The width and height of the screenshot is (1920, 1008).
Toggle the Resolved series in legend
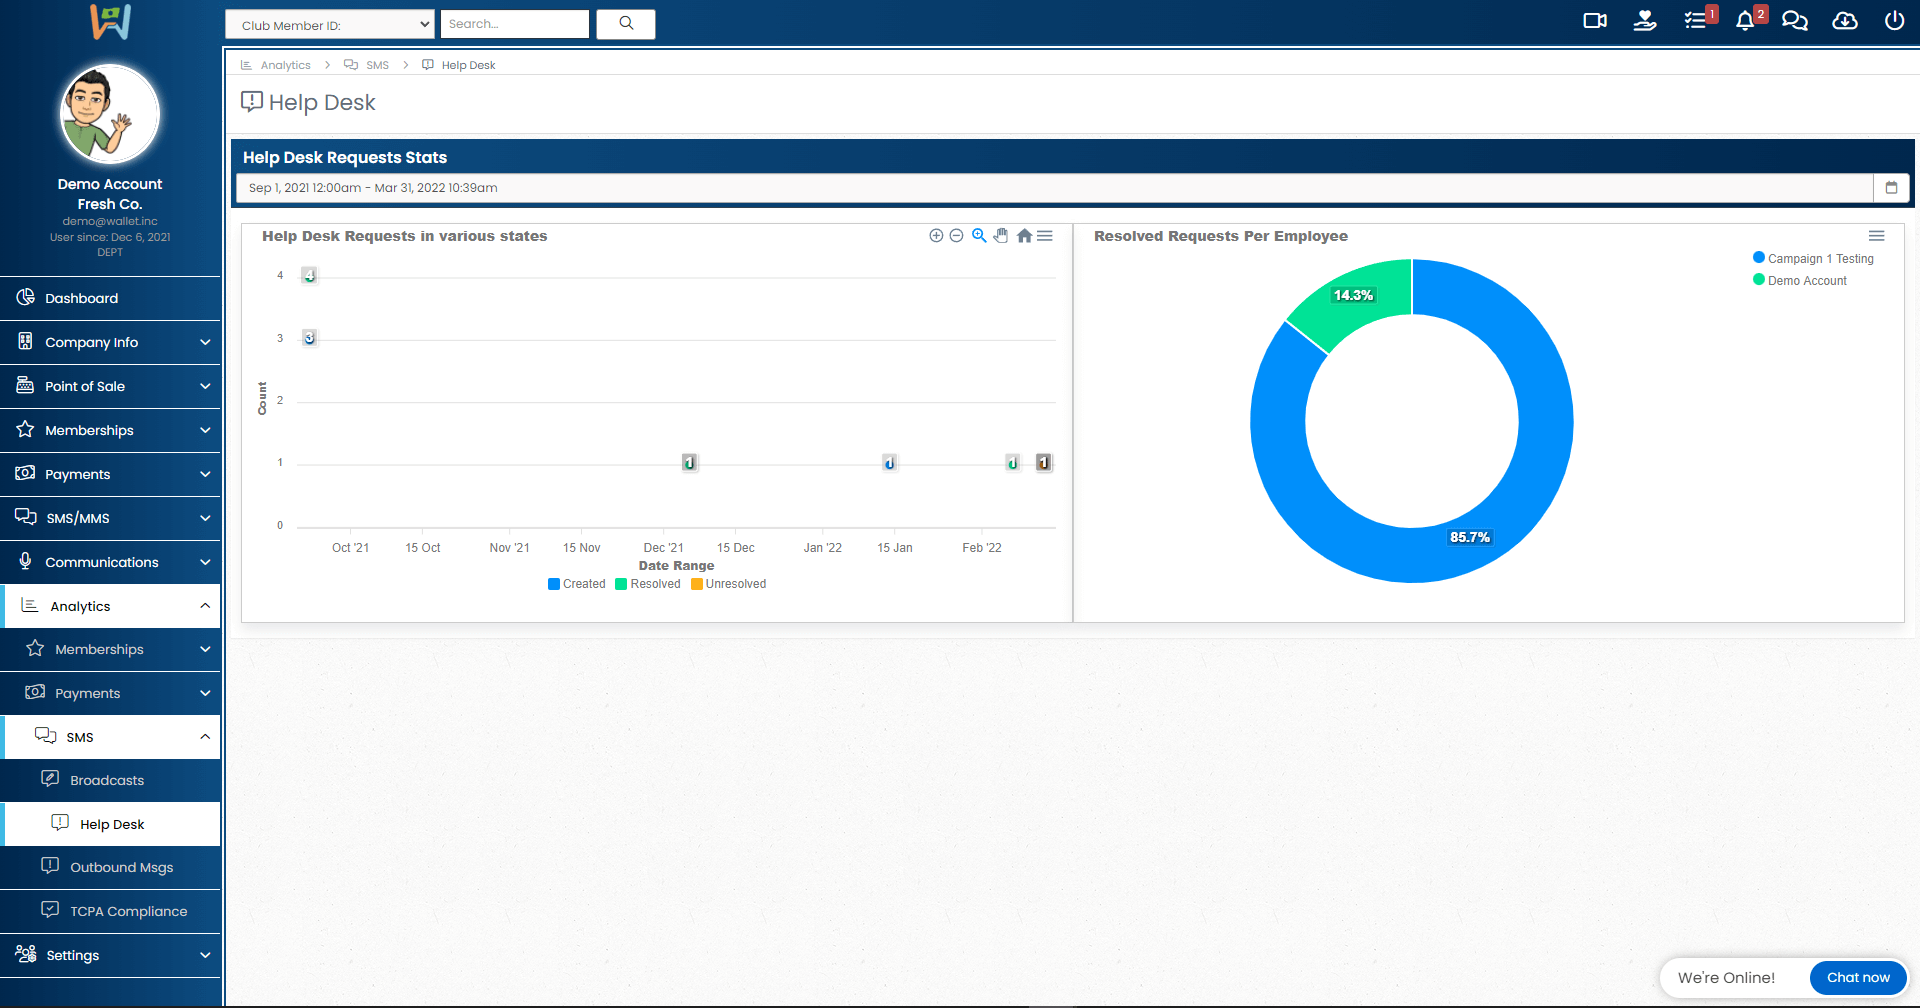click(648, 584)
